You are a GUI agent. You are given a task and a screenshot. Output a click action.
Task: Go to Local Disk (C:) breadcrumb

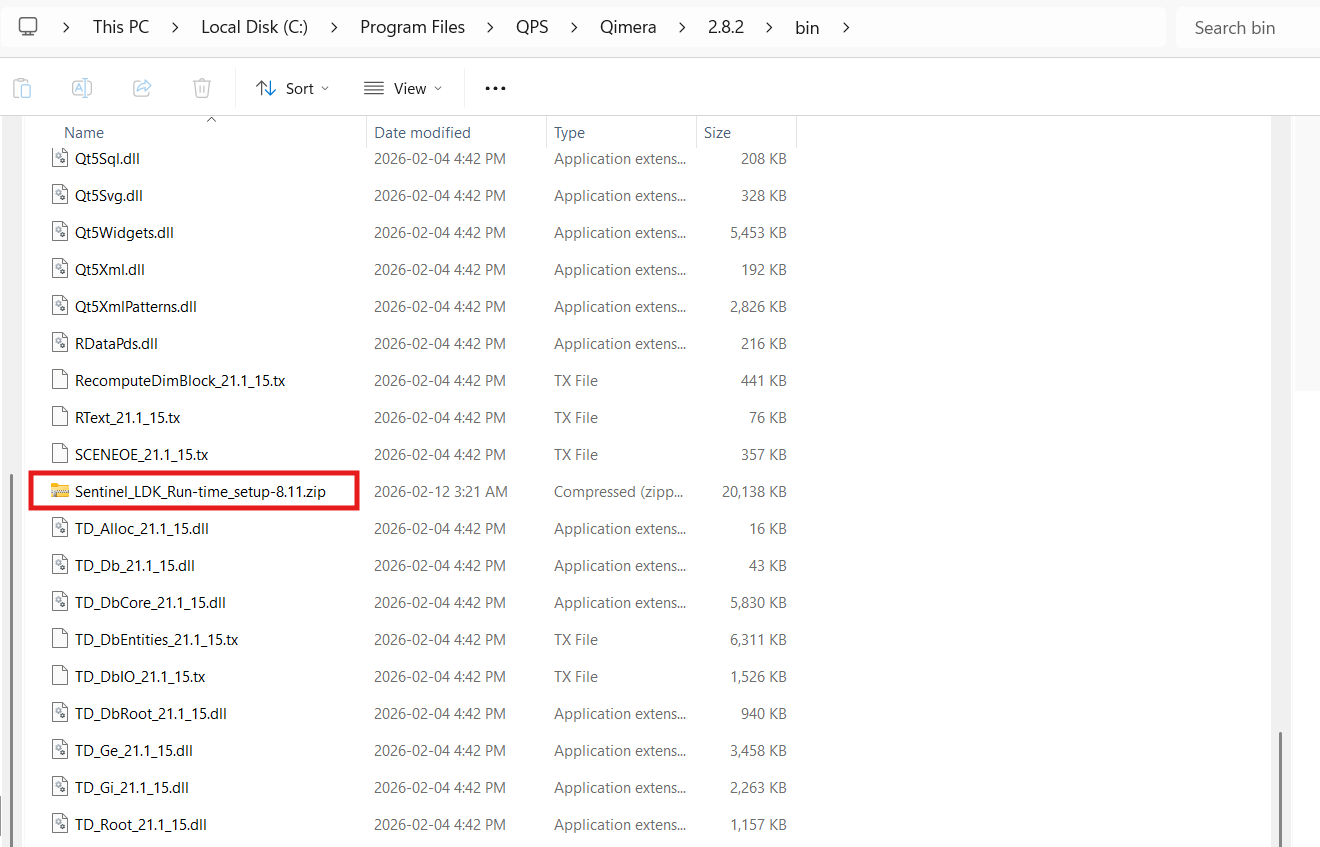254,28
